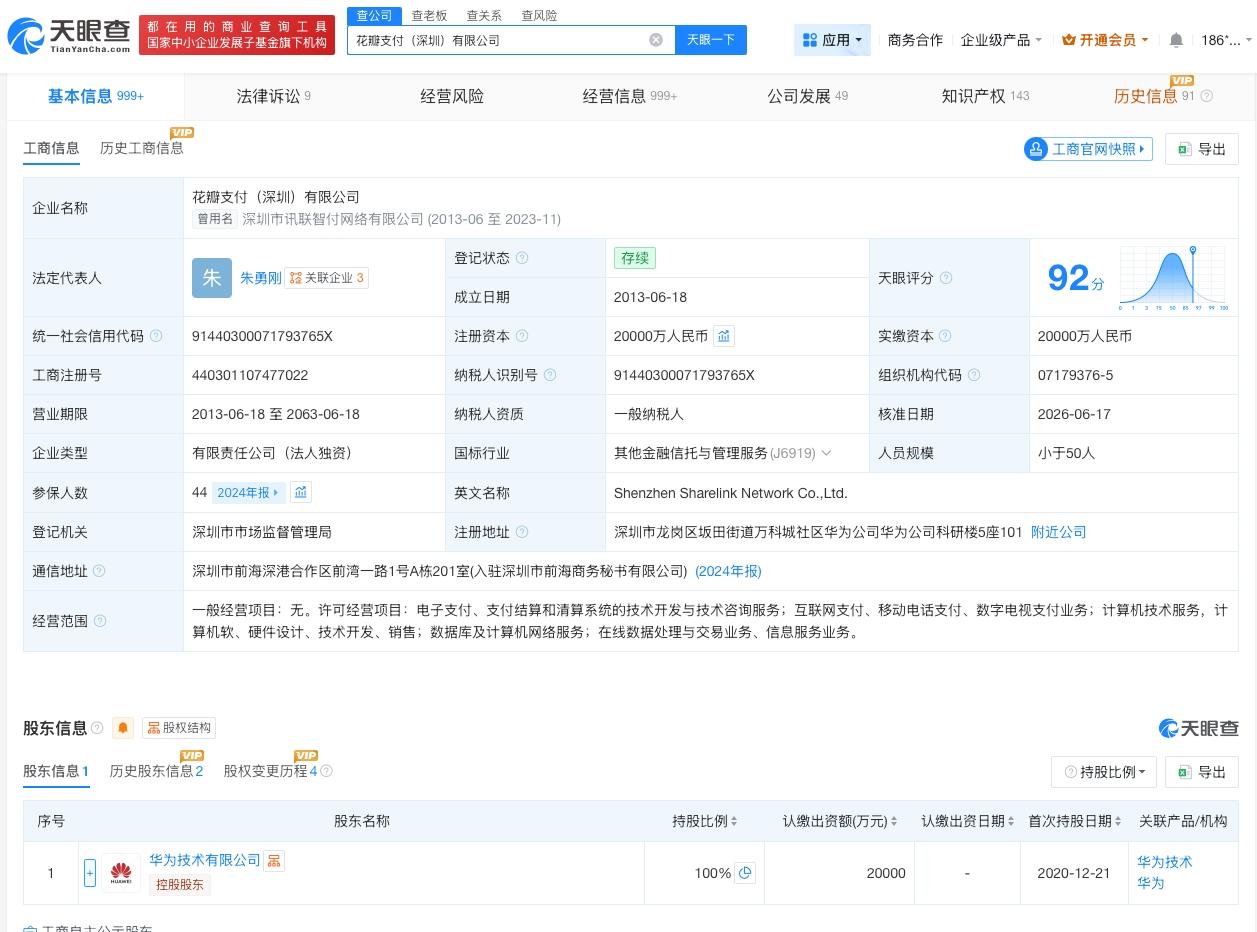This screenshot has width=1257, height=932.
Task: Click the company search input field
Action: pos(498,40)
